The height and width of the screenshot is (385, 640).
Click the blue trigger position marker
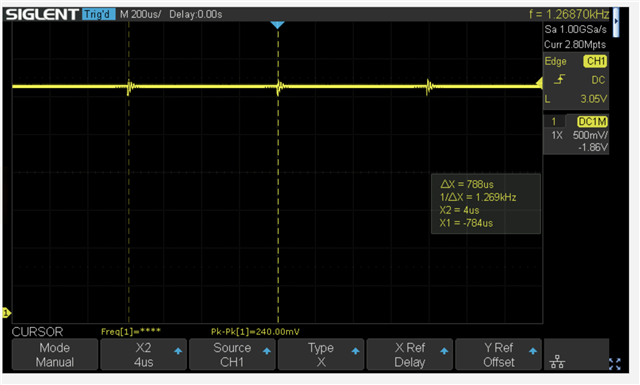point(278,25)
